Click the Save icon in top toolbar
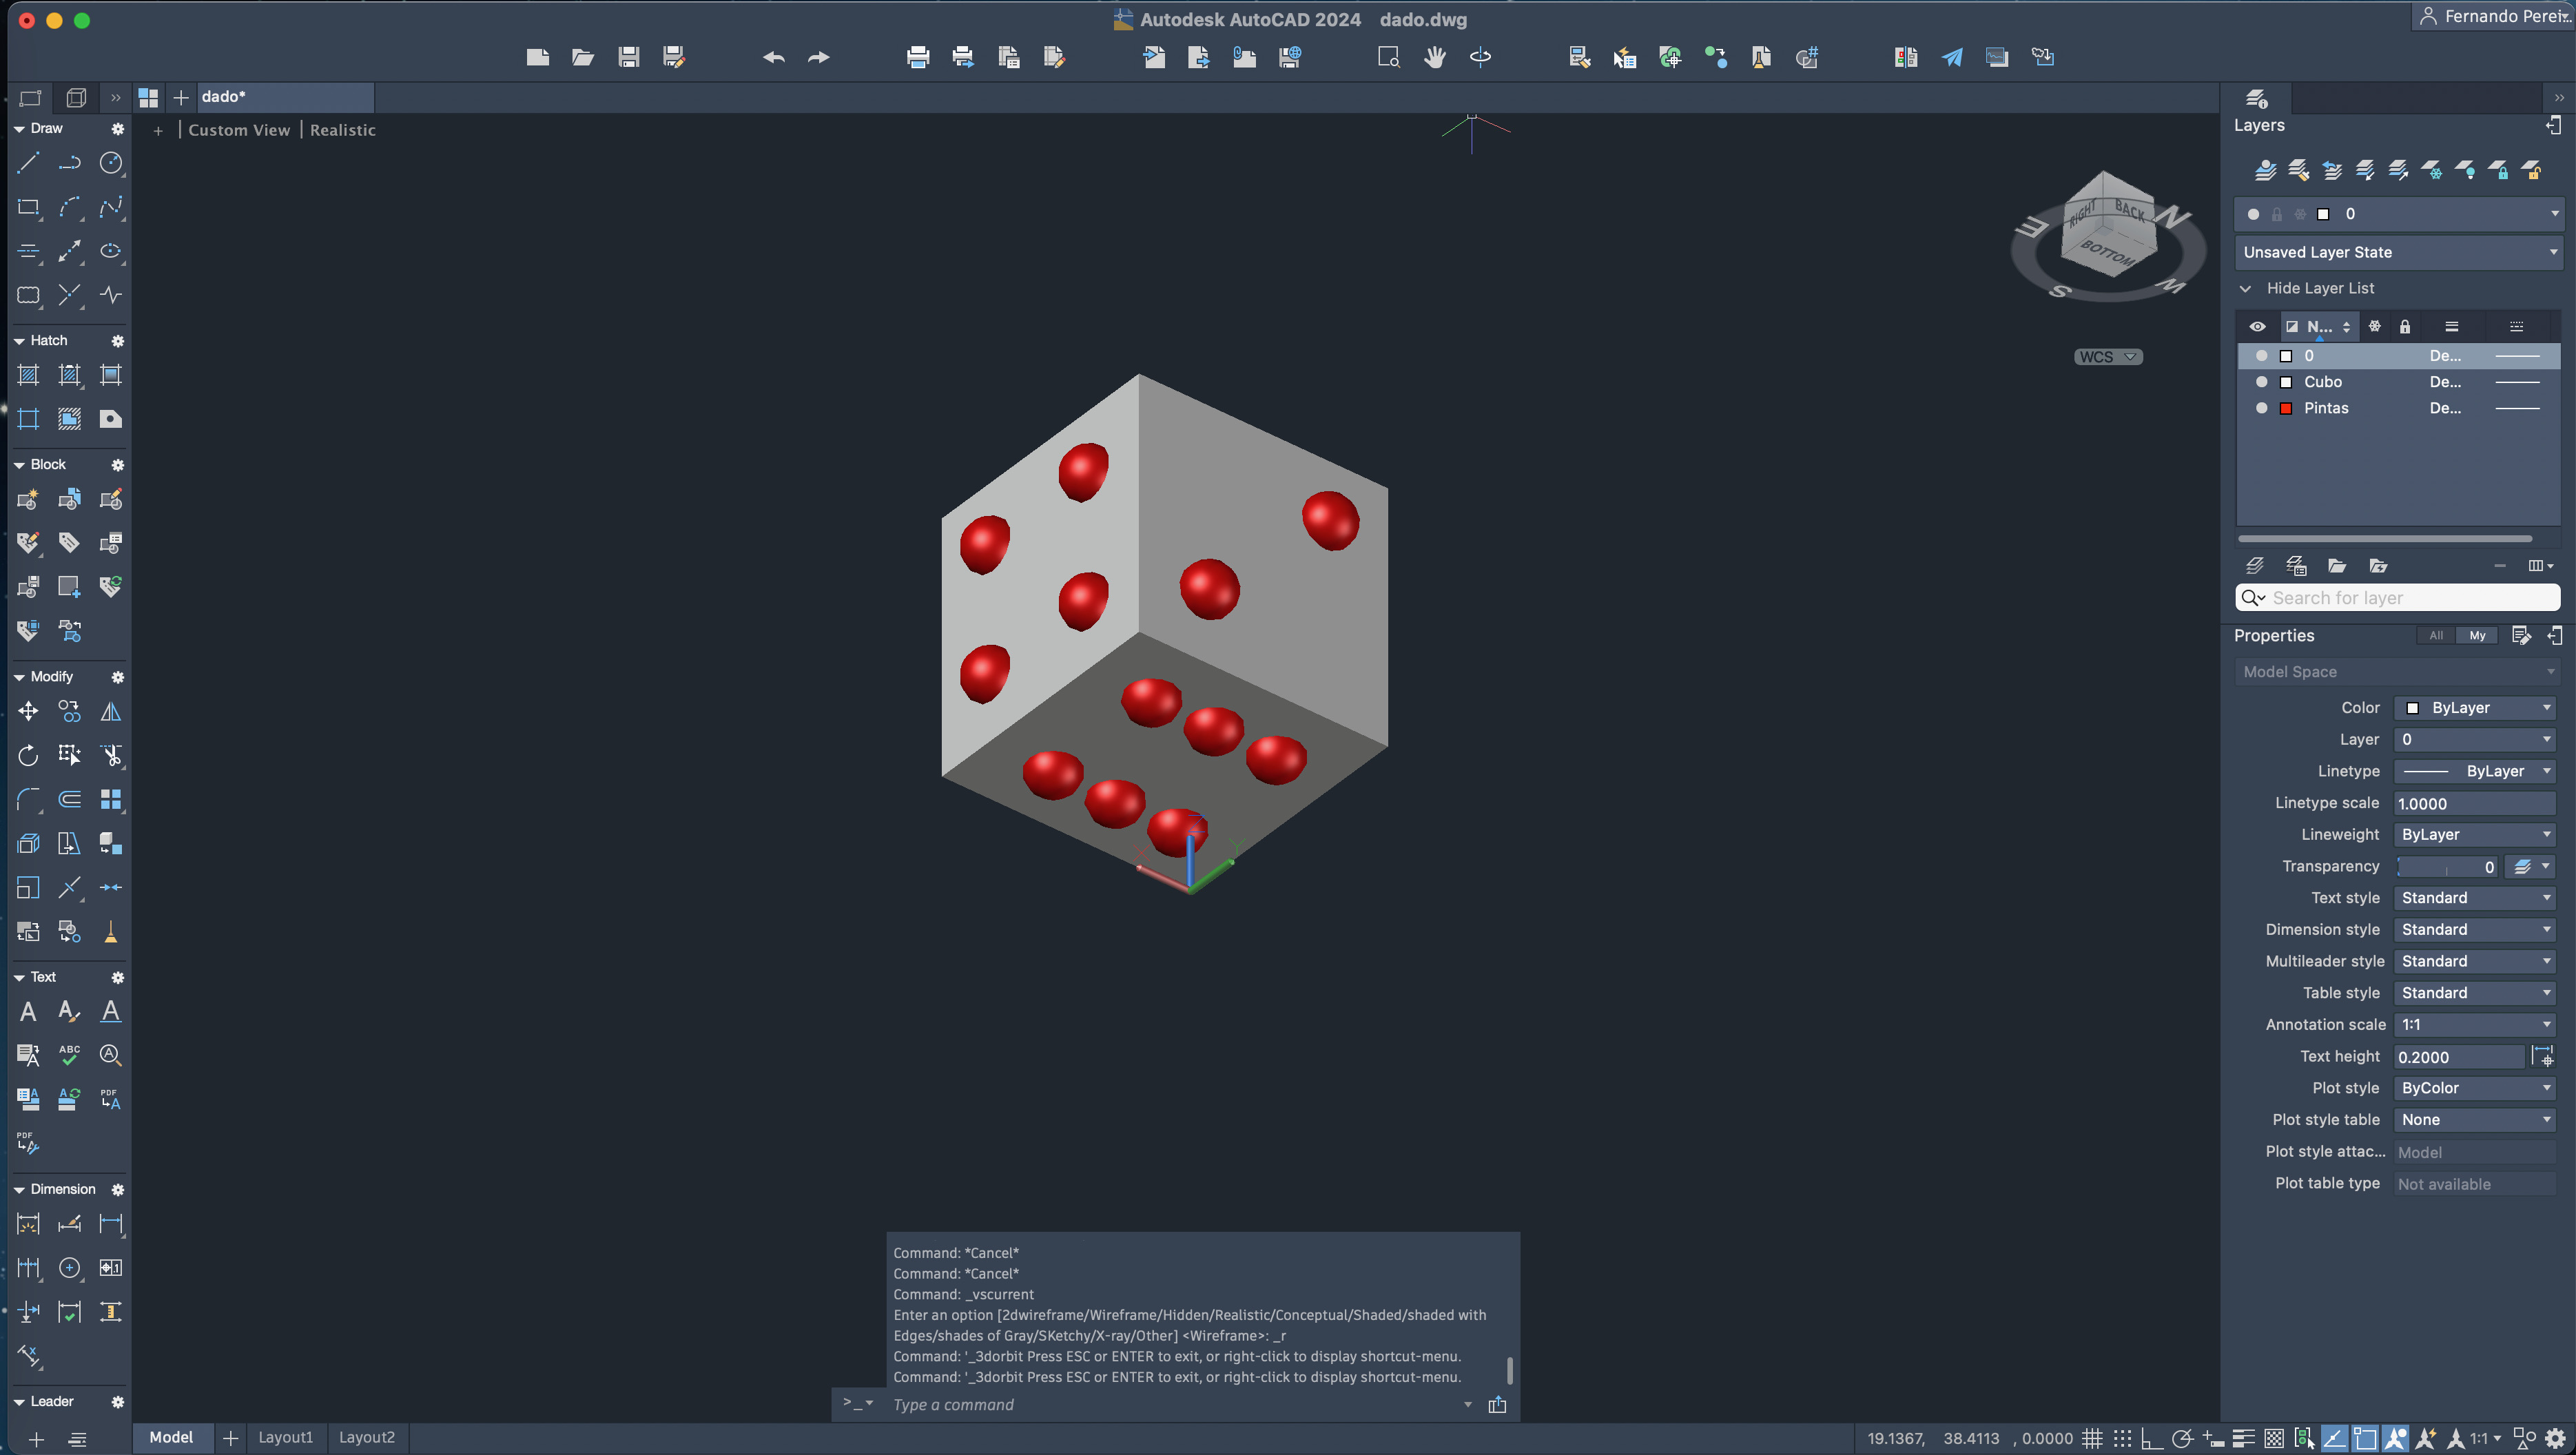Viewport: 2576px width, 1455px height. (629, 57)
